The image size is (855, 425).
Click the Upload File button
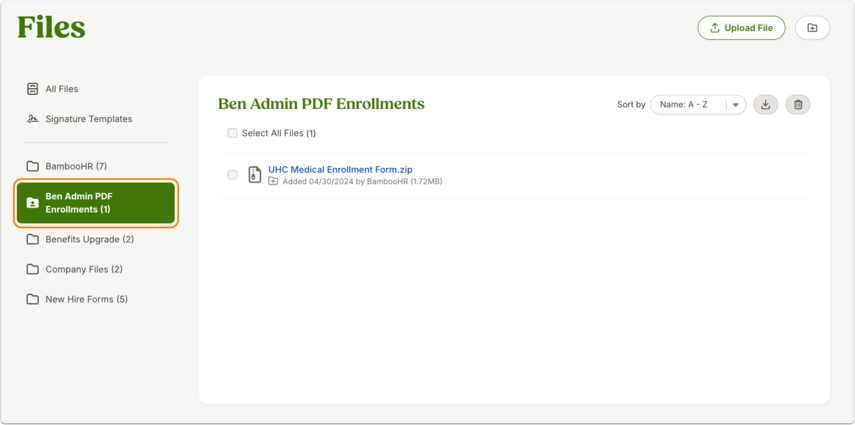click(x=741, y=28)
